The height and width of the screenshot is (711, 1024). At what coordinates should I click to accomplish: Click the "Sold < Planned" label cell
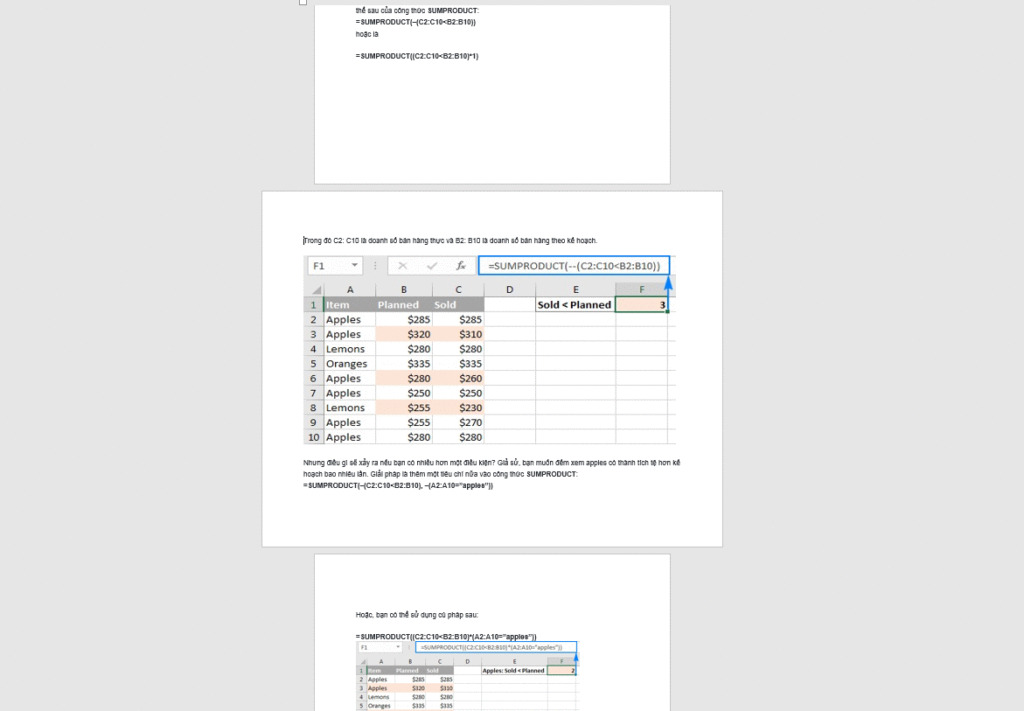tap(574, 305)
